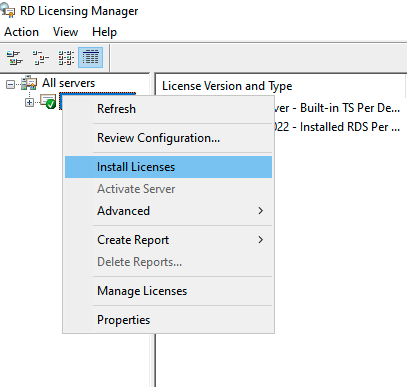This screenshot has height=387, width=407.
Task: Collapse the All servers tree node
Action: pyautogui.click(x=10, y=84)
